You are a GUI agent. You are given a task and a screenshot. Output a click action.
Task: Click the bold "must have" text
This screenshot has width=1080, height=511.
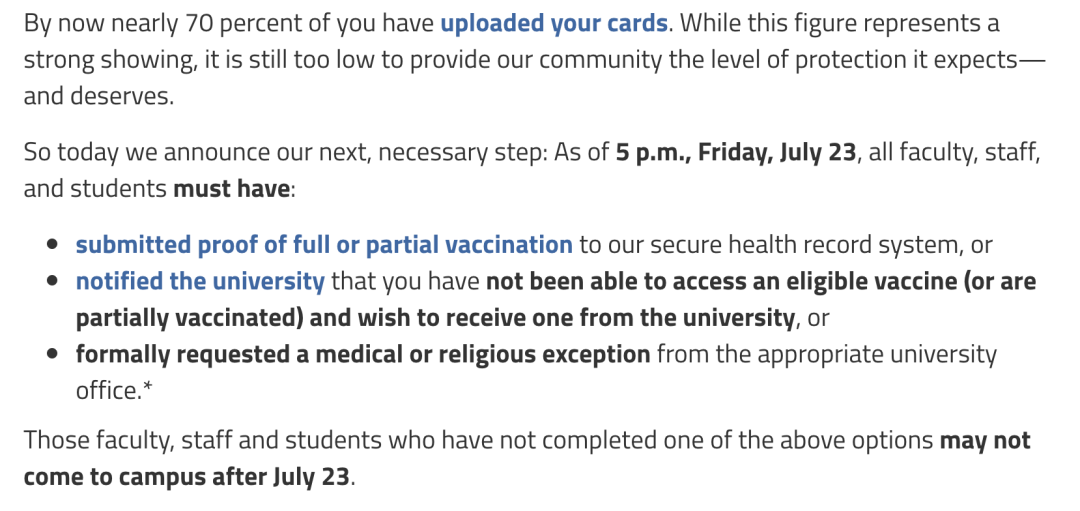232,189
